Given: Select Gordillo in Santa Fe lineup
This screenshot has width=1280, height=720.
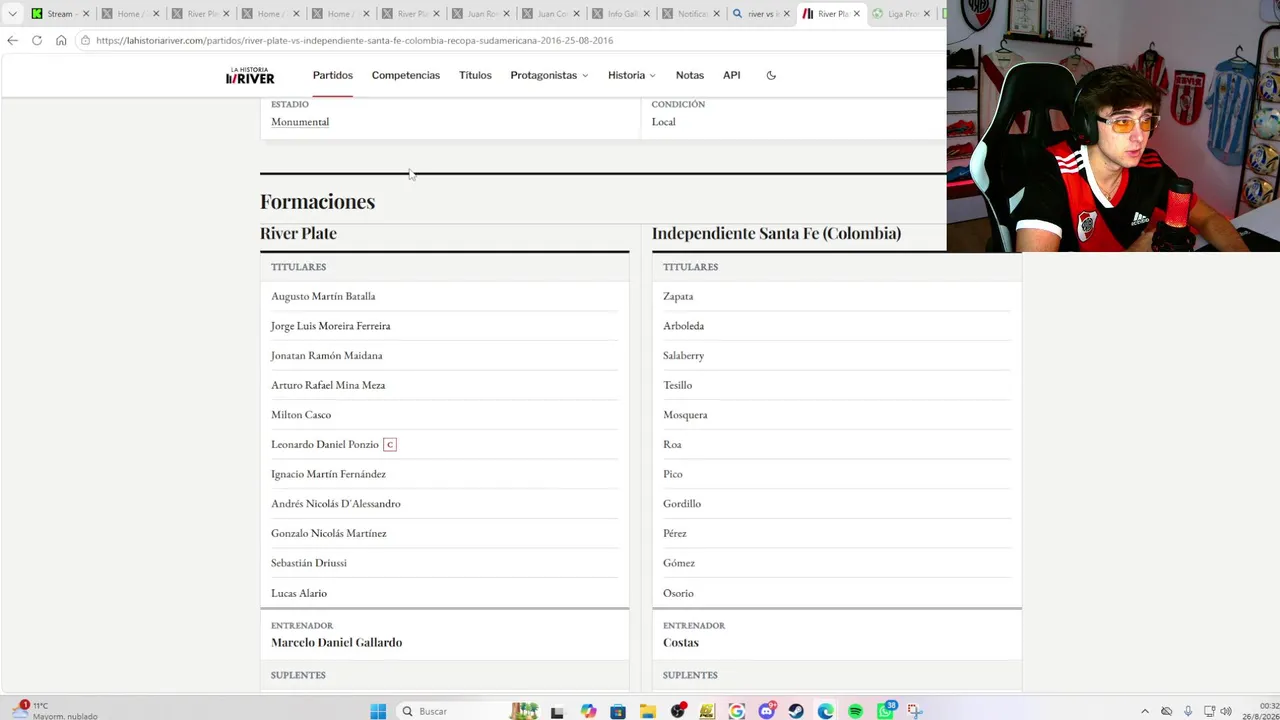Looking at the screenshot, I should point(682,503).
